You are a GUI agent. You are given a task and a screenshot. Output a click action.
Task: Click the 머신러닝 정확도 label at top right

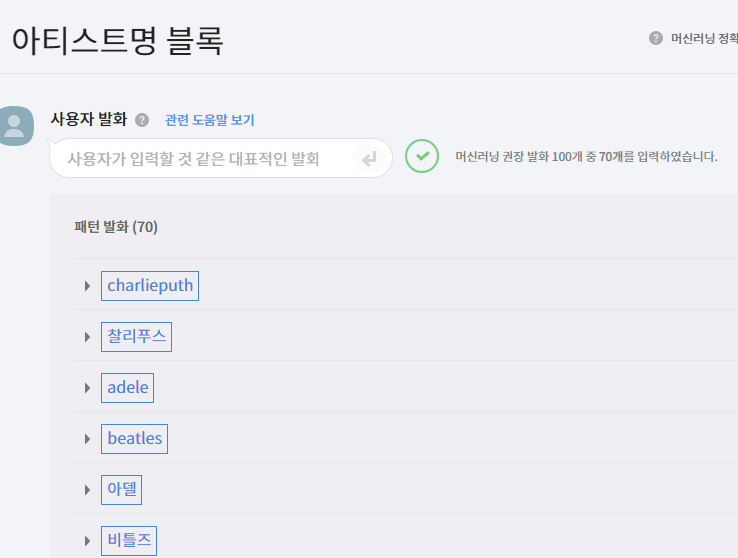pos(704,39)
